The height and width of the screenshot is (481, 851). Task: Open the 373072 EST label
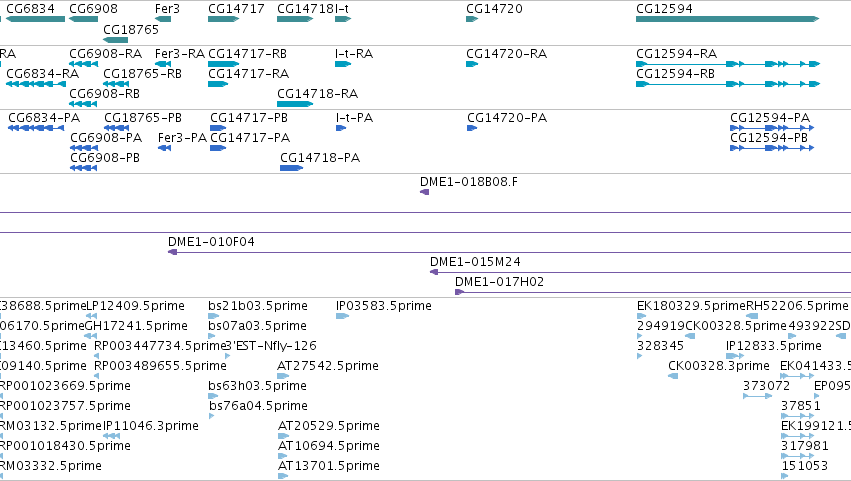[766, 387]
